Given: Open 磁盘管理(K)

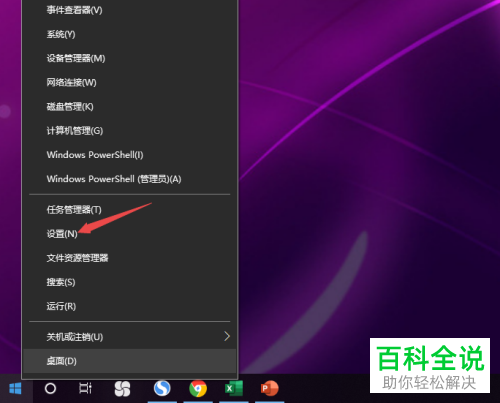Looking at the screenshot, I should (130, 107).
